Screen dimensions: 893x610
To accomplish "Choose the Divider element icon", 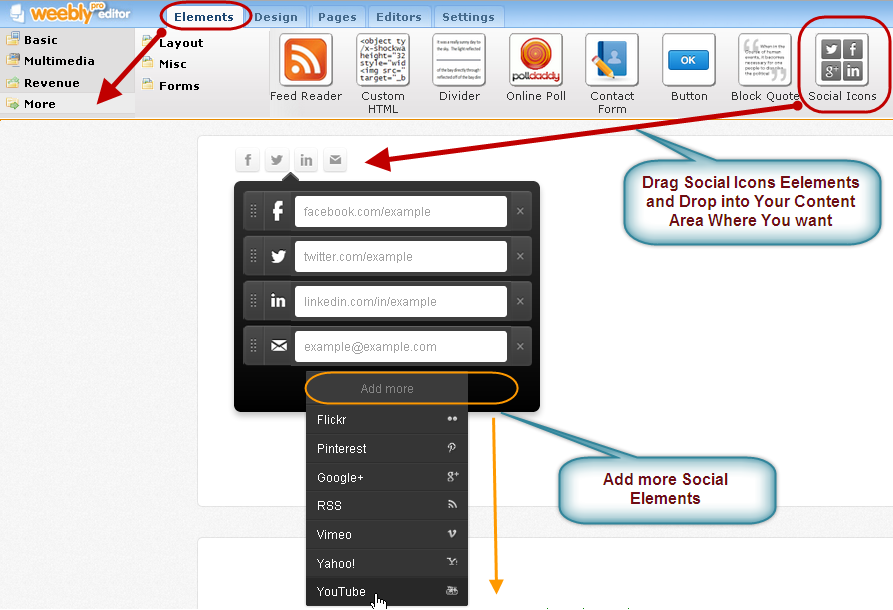I will [459, 60].
